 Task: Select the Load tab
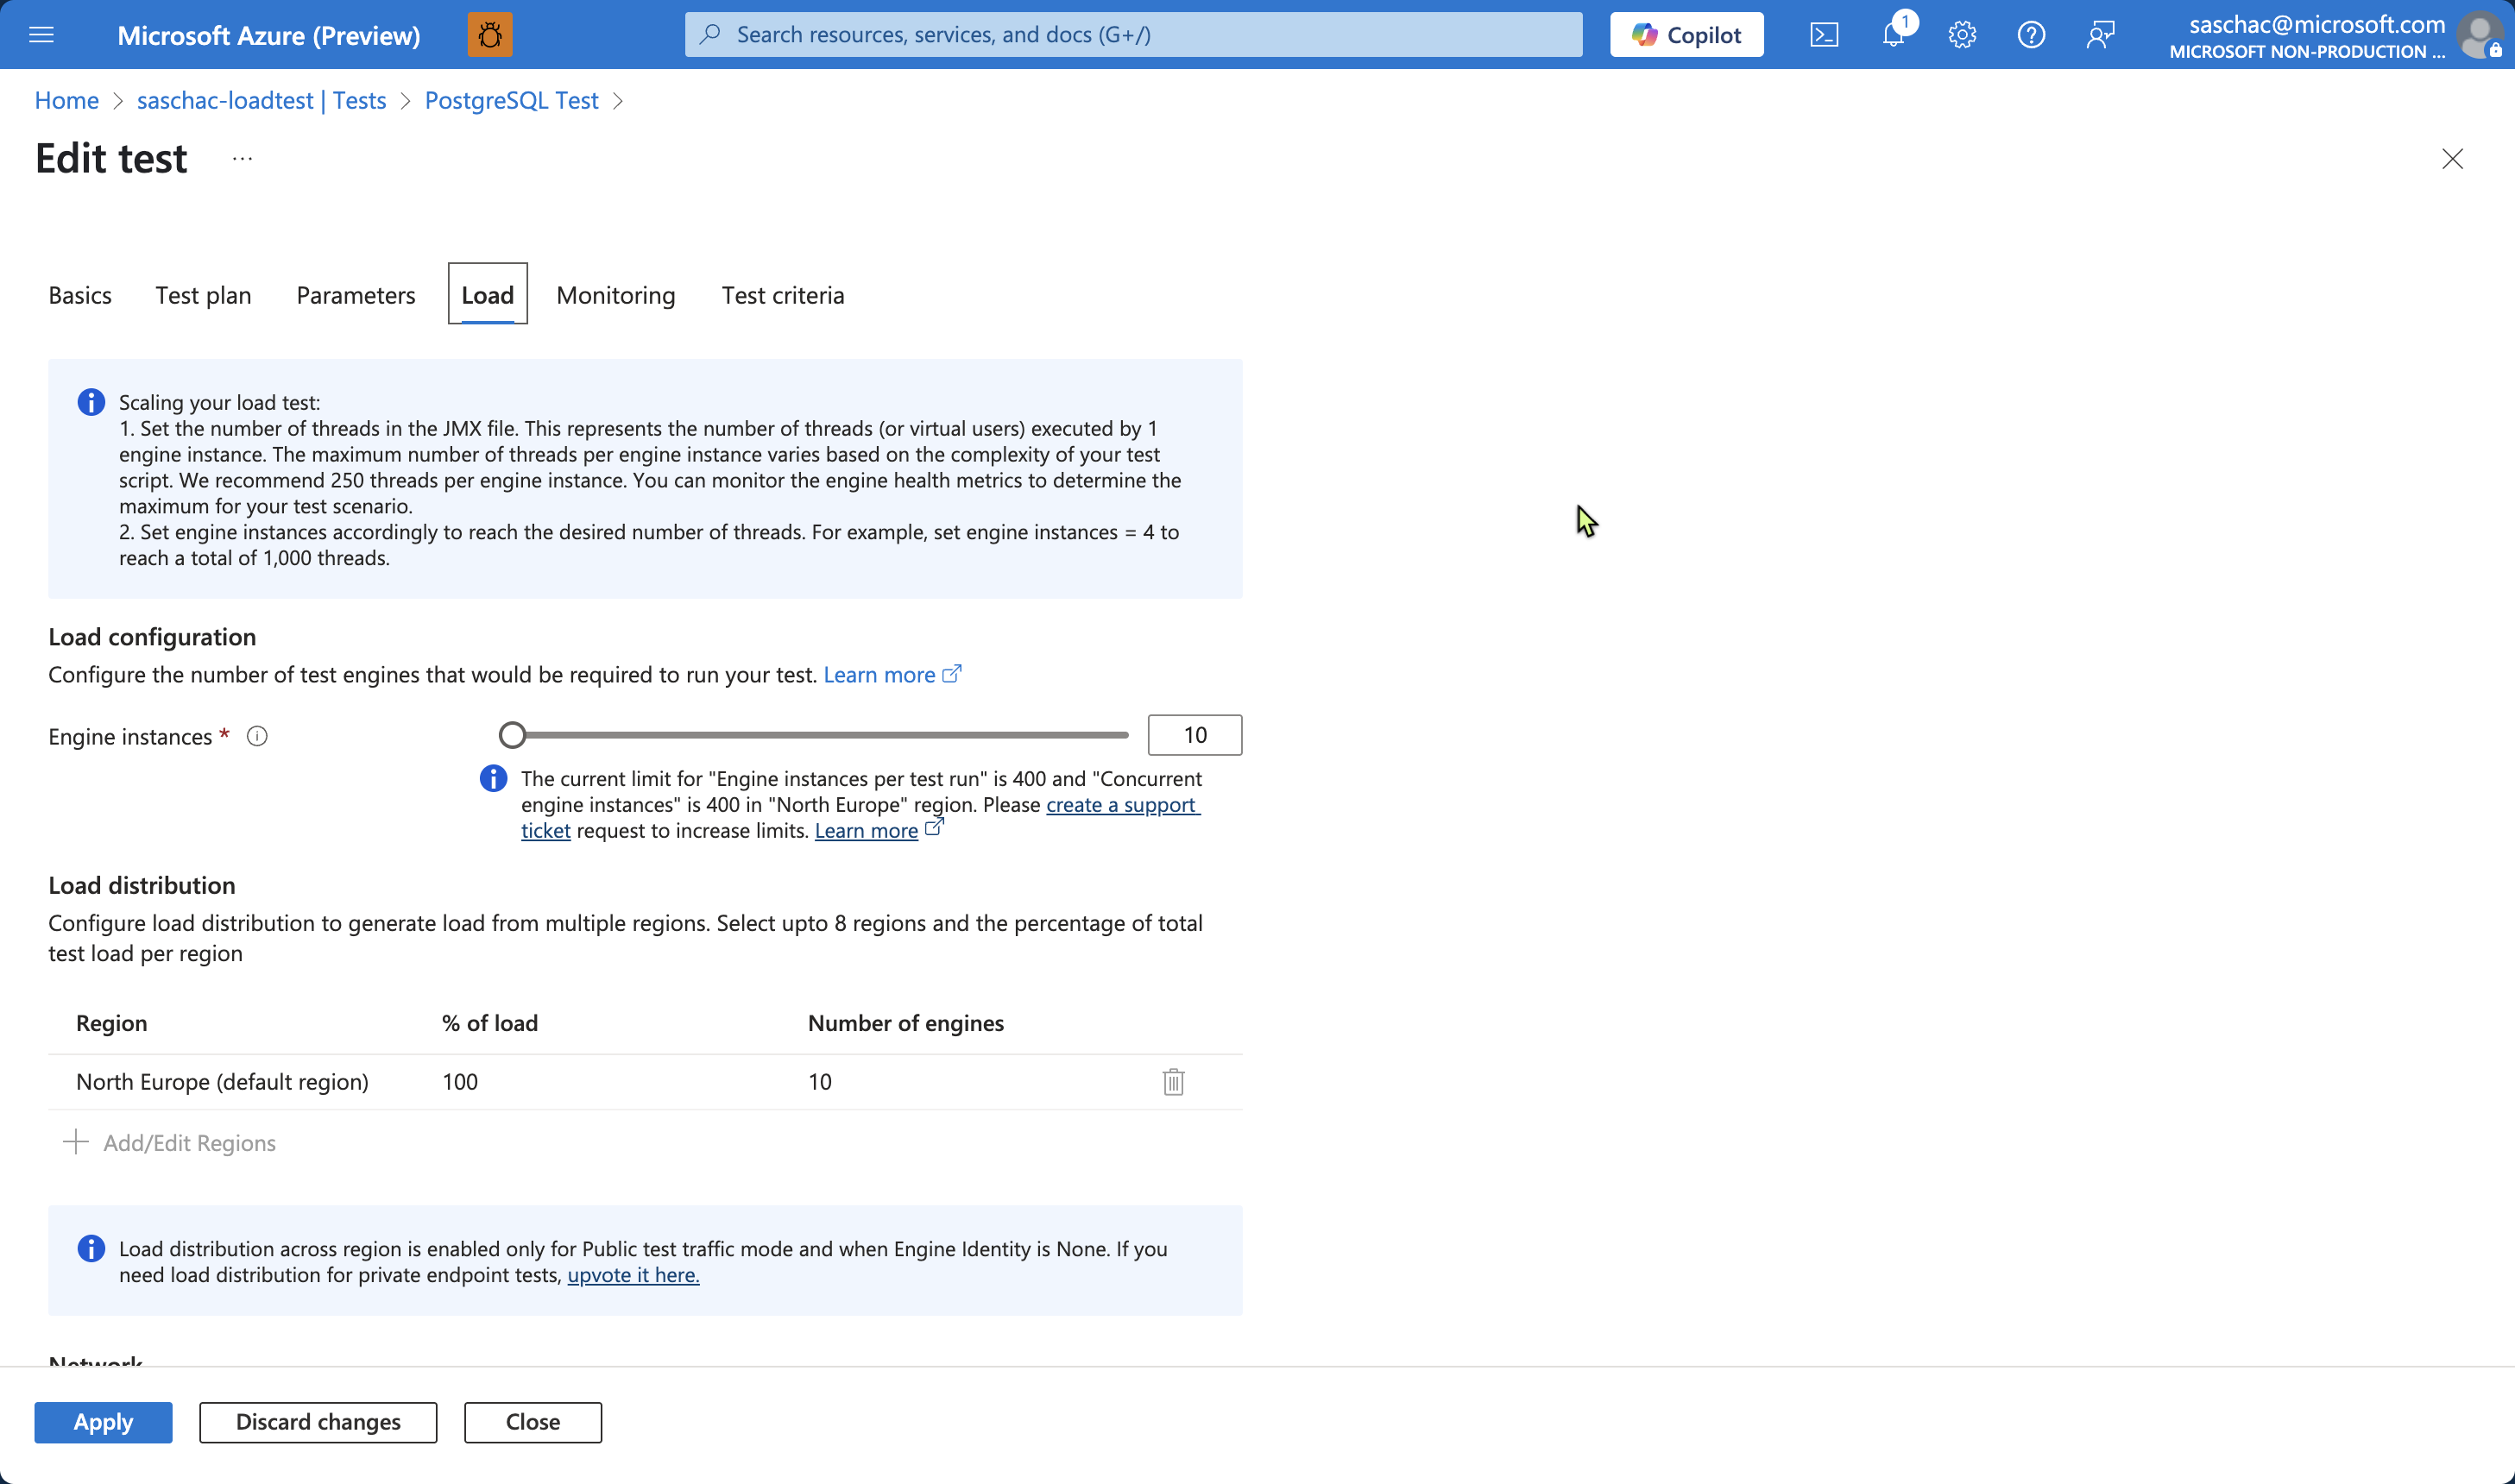coord(487,295)
